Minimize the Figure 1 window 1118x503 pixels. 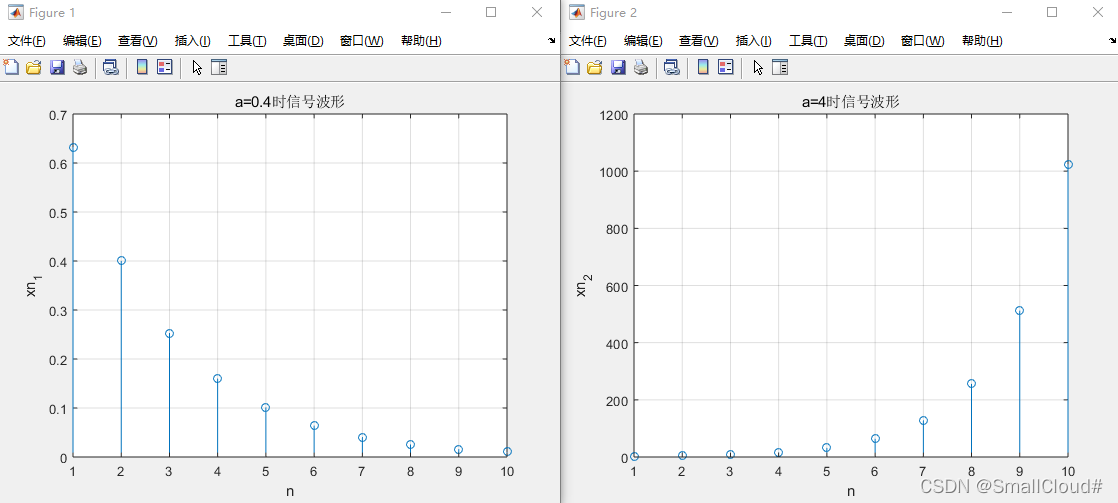(446, 12)
